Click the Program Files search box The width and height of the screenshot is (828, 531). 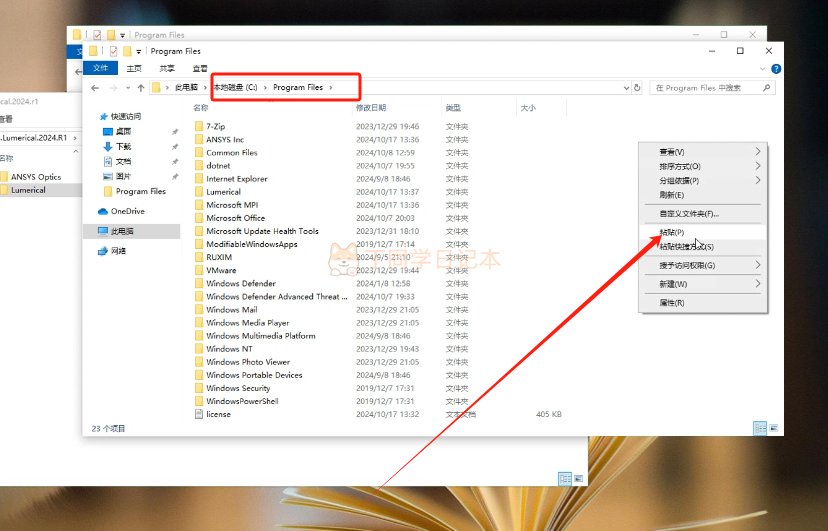710,88
